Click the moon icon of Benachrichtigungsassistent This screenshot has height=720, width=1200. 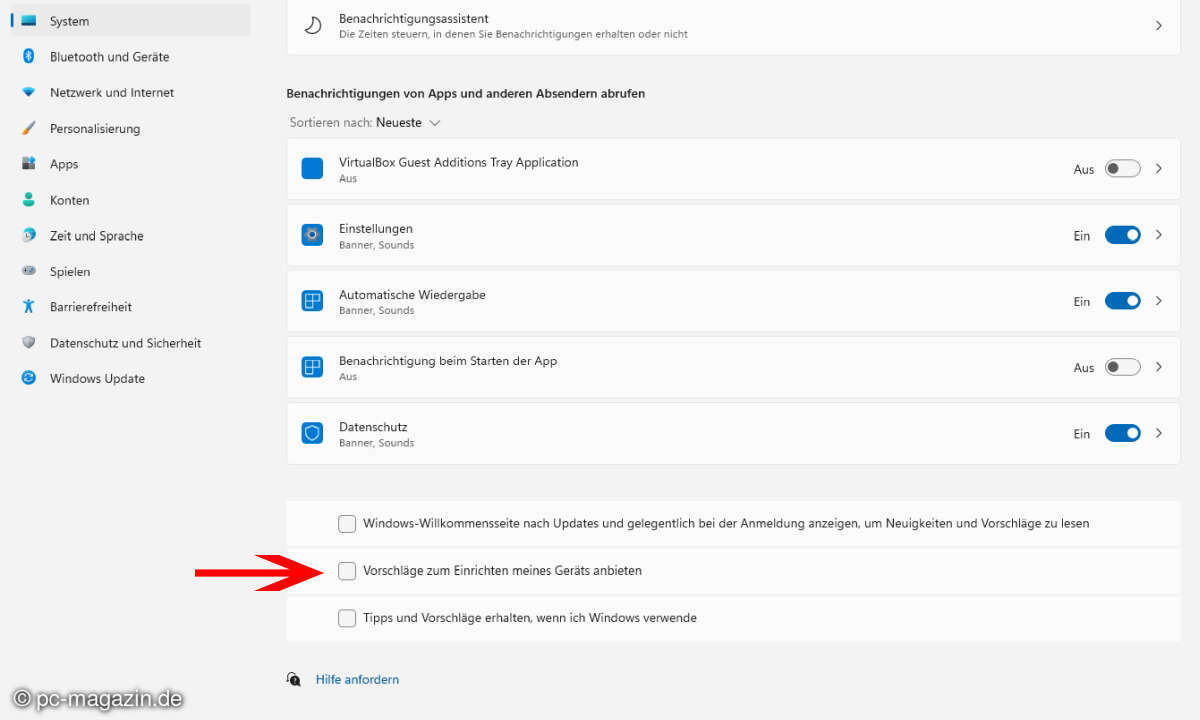pyautogui.click(x=312, y=25)
